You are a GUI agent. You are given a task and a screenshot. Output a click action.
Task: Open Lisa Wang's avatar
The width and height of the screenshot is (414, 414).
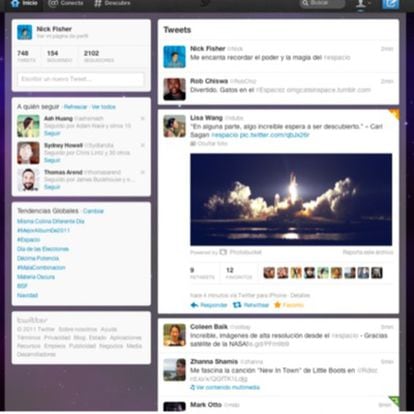click(x=174, y=126)
